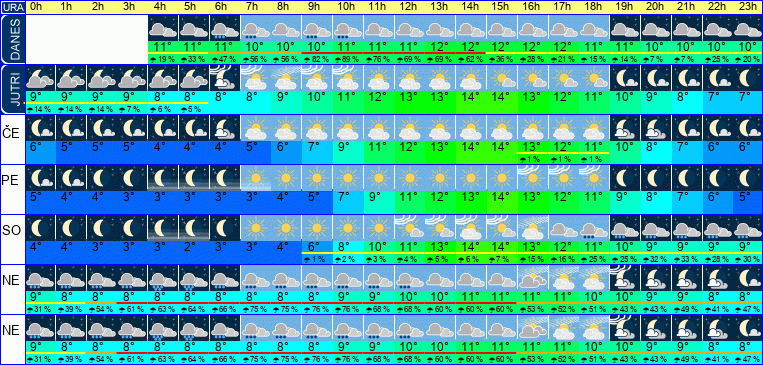The height and width of the screenshot is (365, 763).
Task: Select the SO 0h clear moon icon
Action: point(40,228)
